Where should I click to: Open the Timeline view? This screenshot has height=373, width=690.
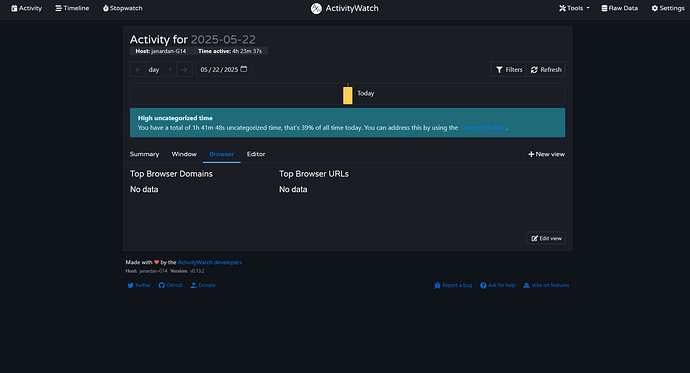(x=72, y=8)
